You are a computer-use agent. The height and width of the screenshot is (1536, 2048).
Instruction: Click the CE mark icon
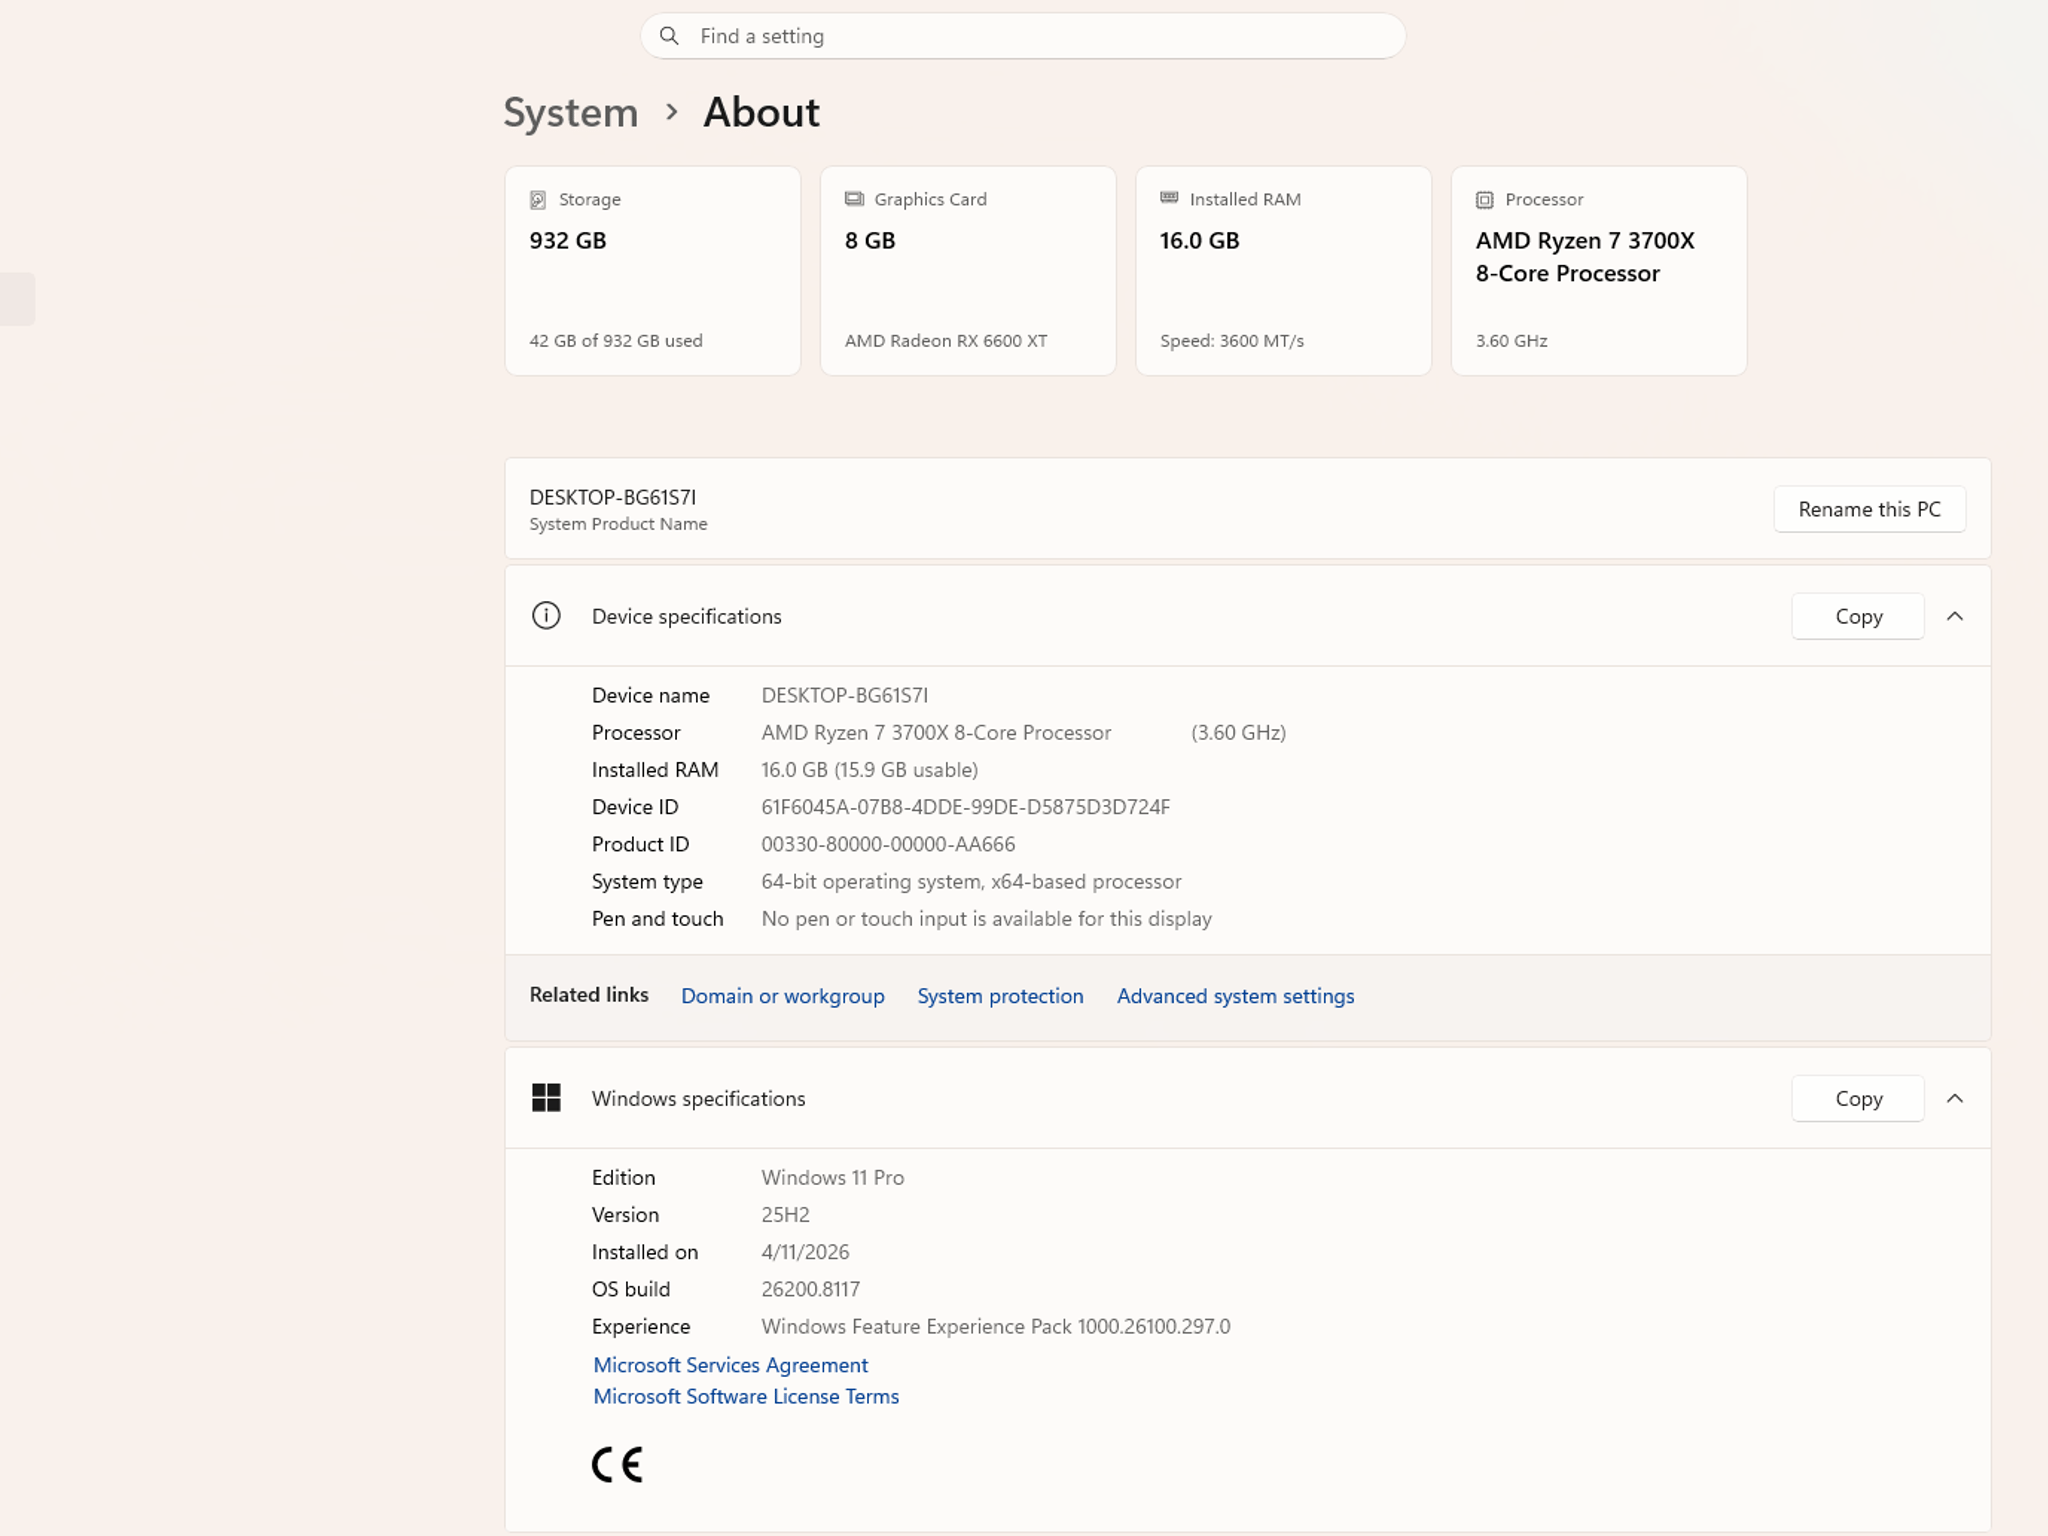[617, 1465]
